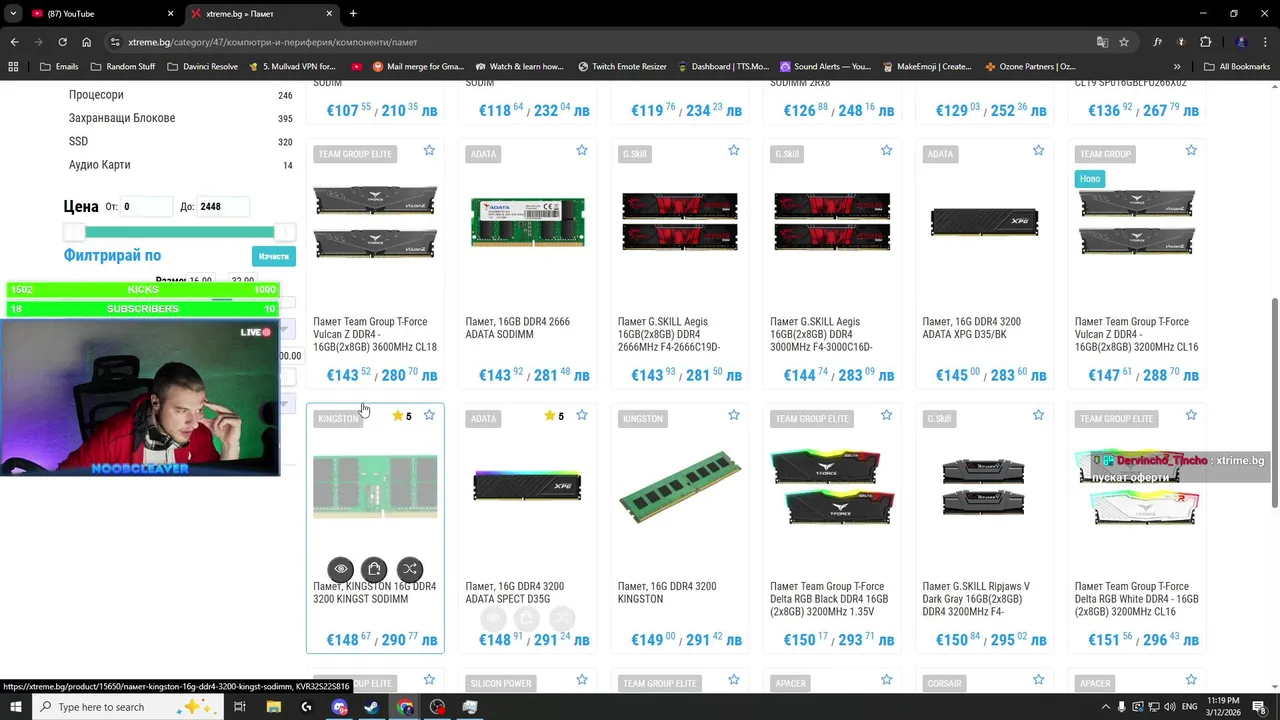Show hidden system tray icons chevron
1280x720 pixels.
(x=1104, y=707)
